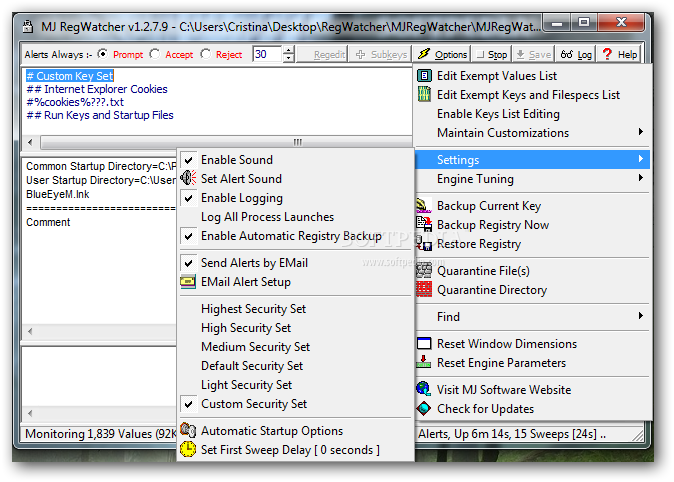This screenshot has height=482, width=674.
Task: Click the Reset Window Dimensions icon
Action: point(424,344)
